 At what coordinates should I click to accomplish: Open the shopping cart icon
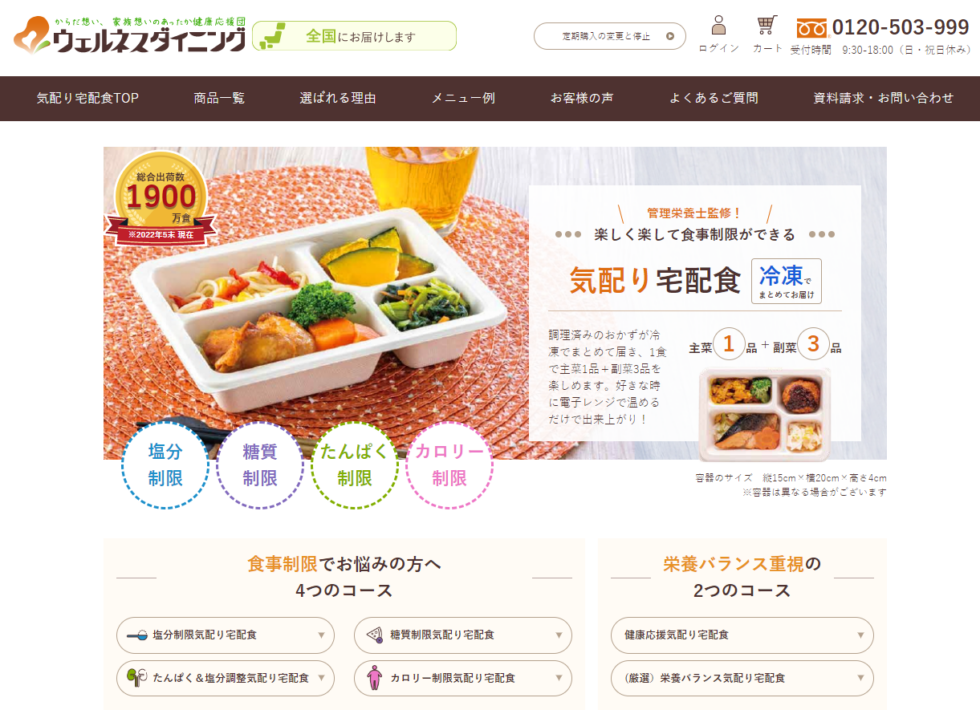767,26
